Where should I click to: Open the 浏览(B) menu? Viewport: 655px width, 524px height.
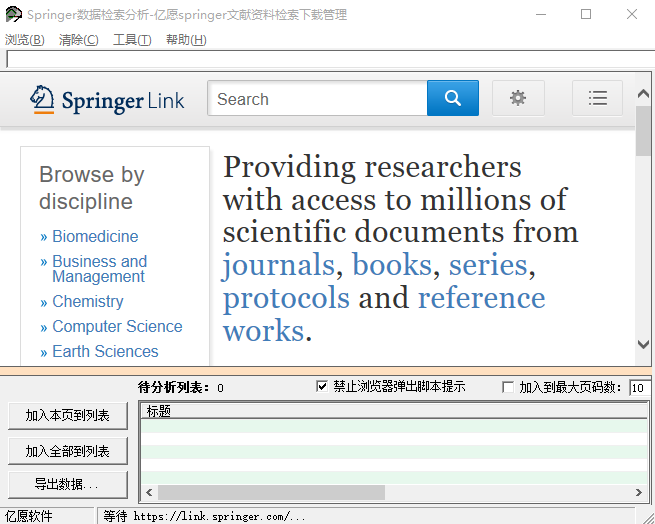pyautogui.click(x=25, y=40)
